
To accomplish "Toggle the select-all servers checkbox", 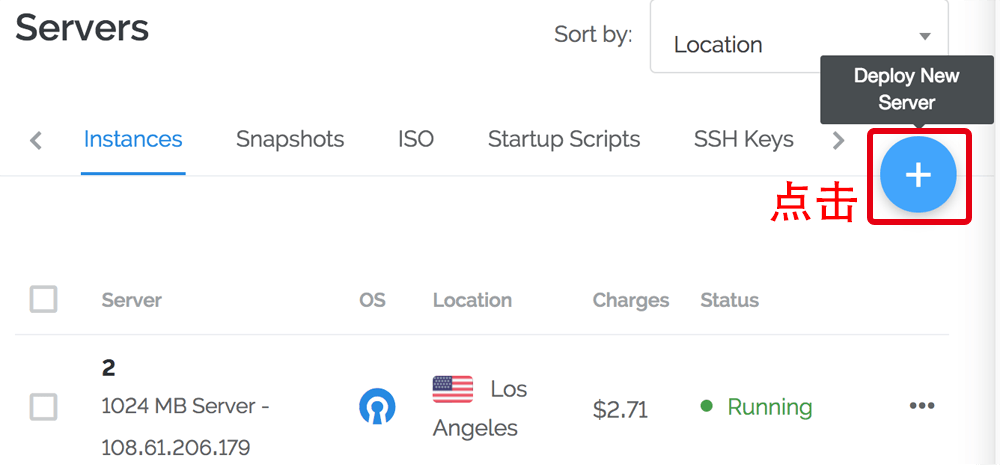I will [x=43, y=299].
